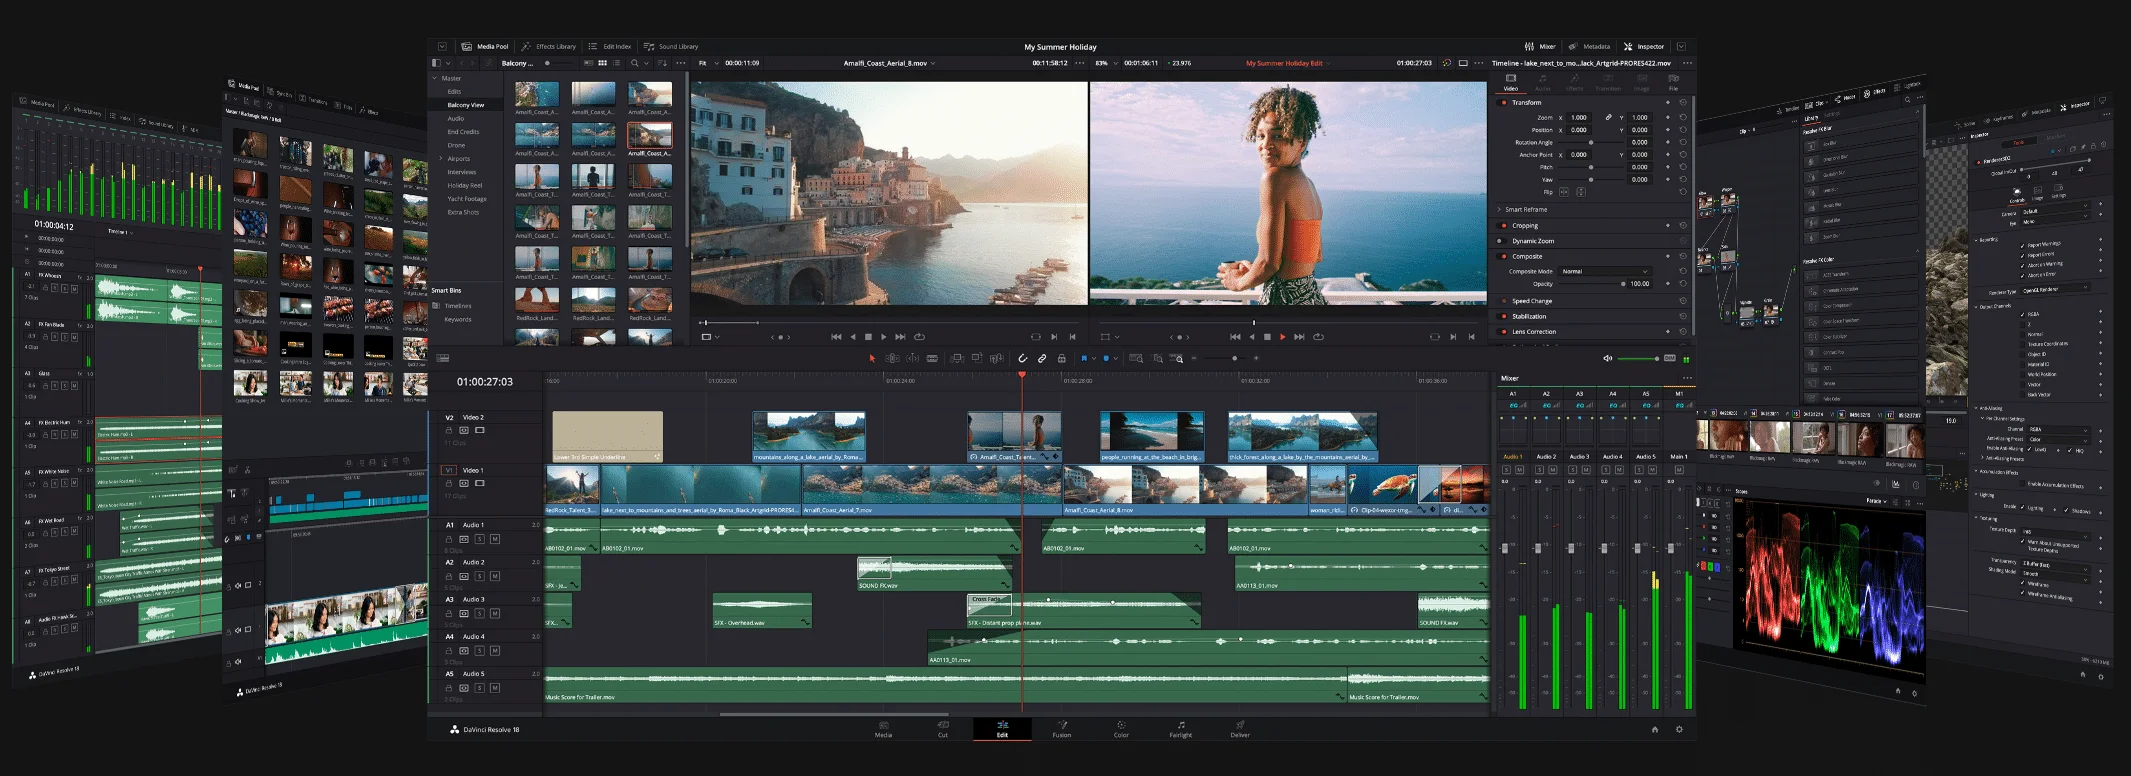The image size is (2131, 776).
Task: Toggle loop playback in source viewer
Action: click(919, 337)
